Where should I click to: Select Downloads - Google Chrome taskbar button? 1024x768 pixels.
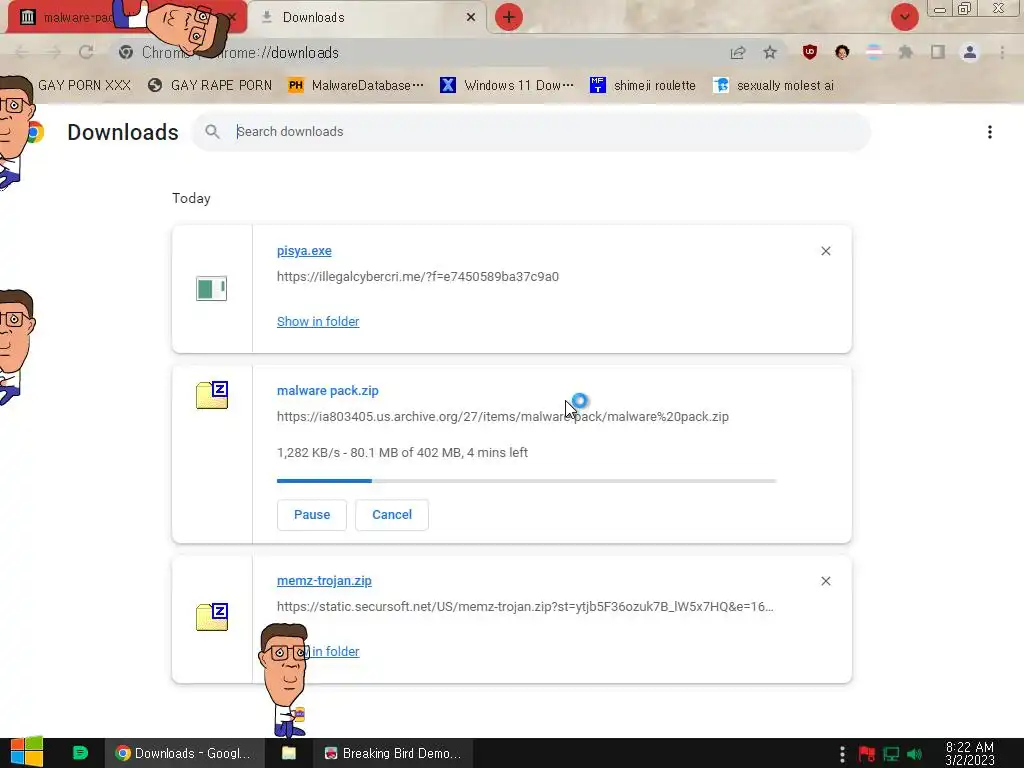184,753
